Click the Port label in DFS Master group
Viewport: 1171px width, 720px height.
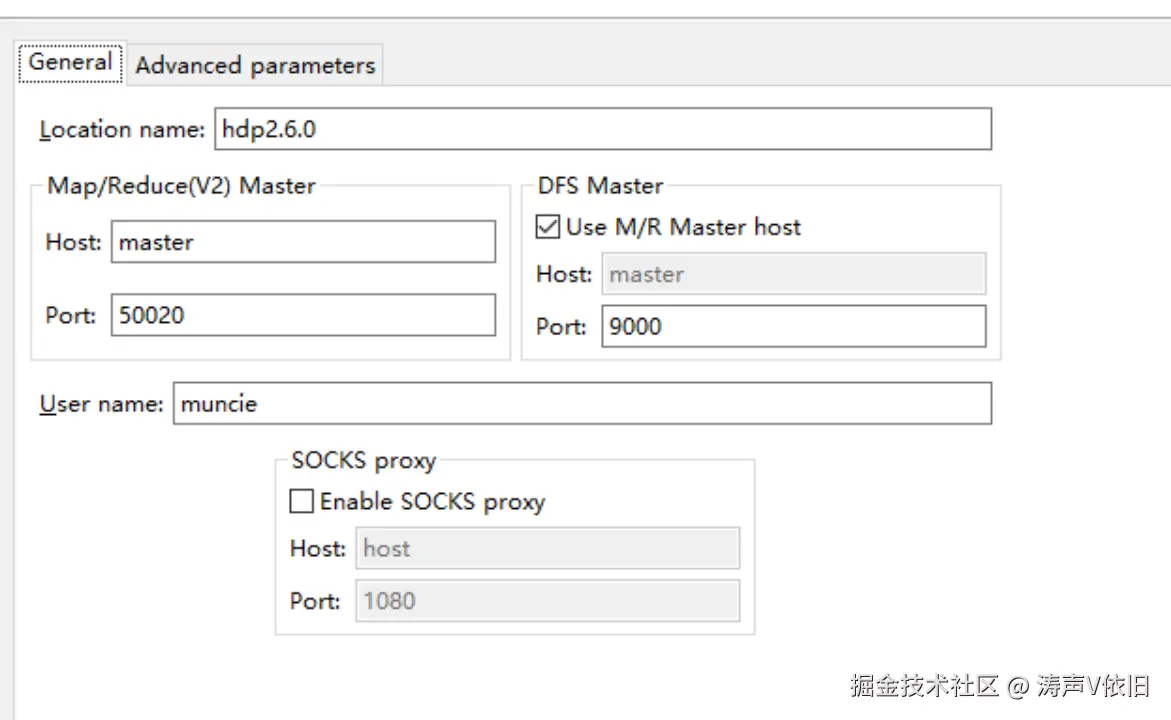pyautogui.click(x=561, y=327)
